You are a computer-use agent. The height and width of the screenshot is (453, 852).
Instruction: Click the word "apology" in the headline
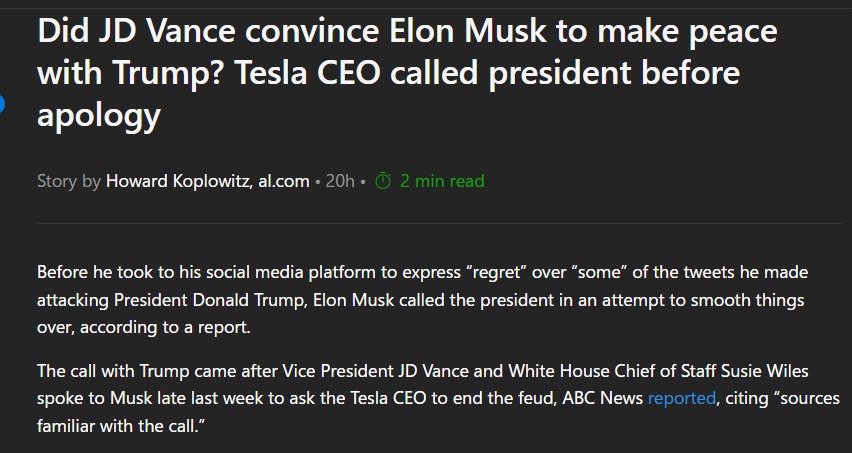point(99,115)
